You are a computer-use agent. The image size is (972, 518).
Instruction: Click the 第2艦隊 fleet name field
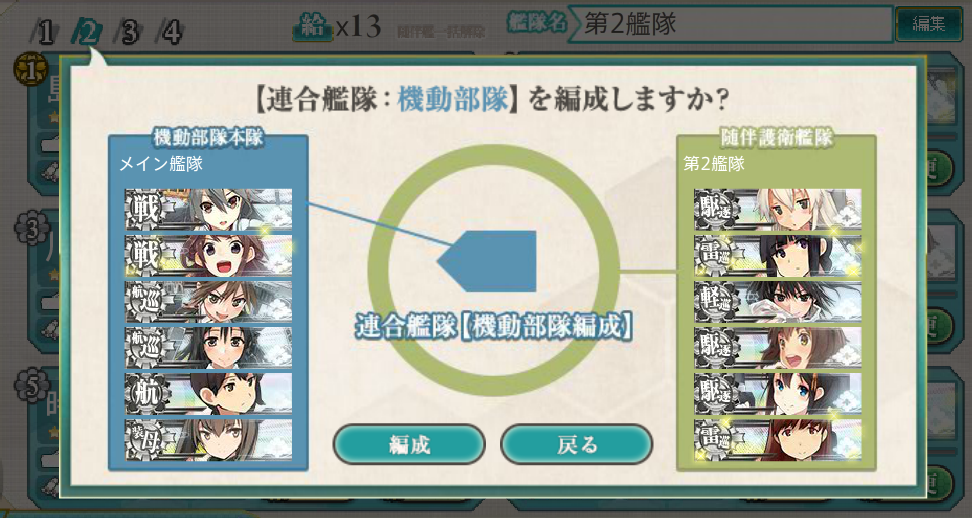[730, 25]
